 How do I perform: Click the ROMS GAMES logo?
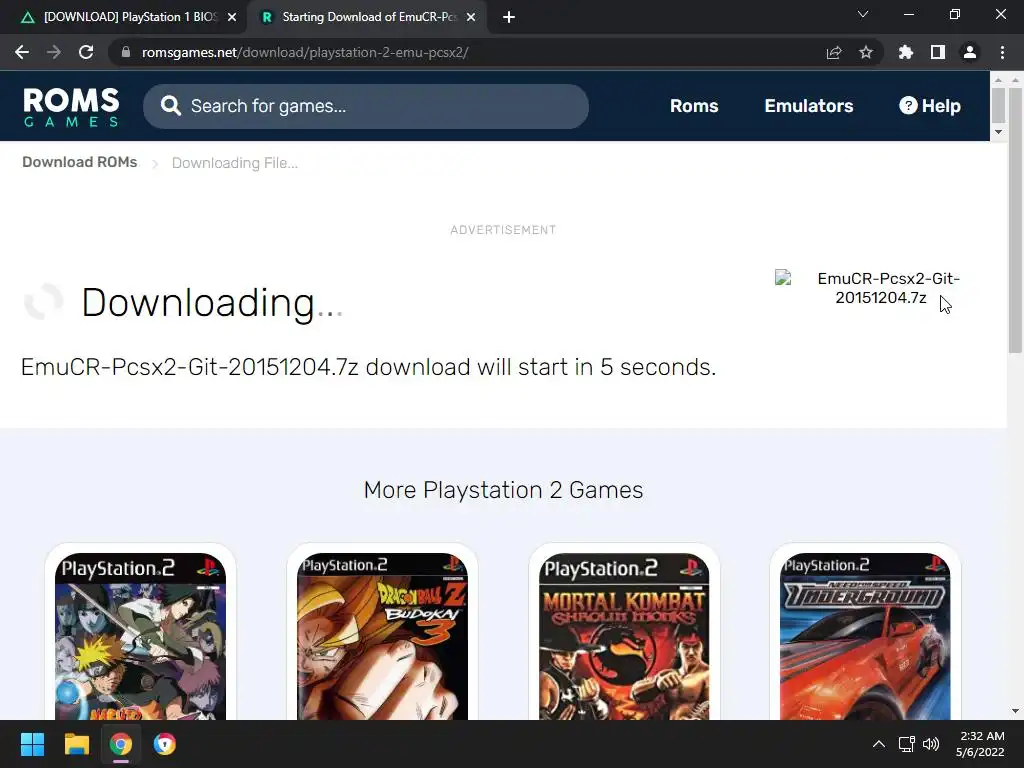71,106
